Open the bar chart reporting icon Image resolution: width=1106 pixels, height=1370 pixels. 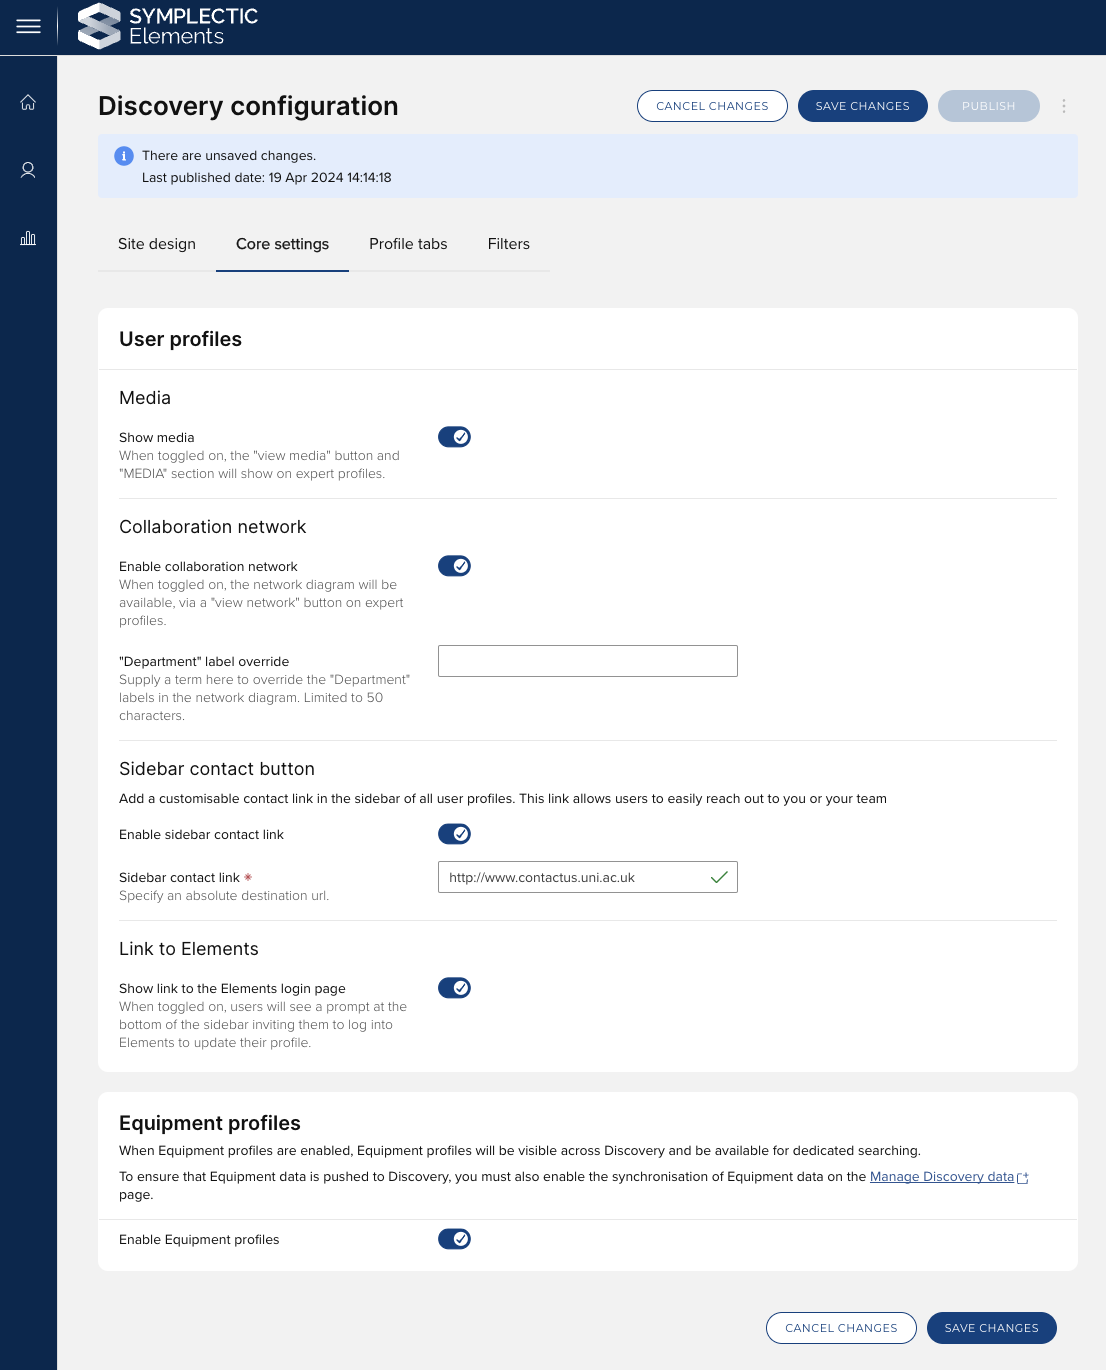[x=28, y=238]
